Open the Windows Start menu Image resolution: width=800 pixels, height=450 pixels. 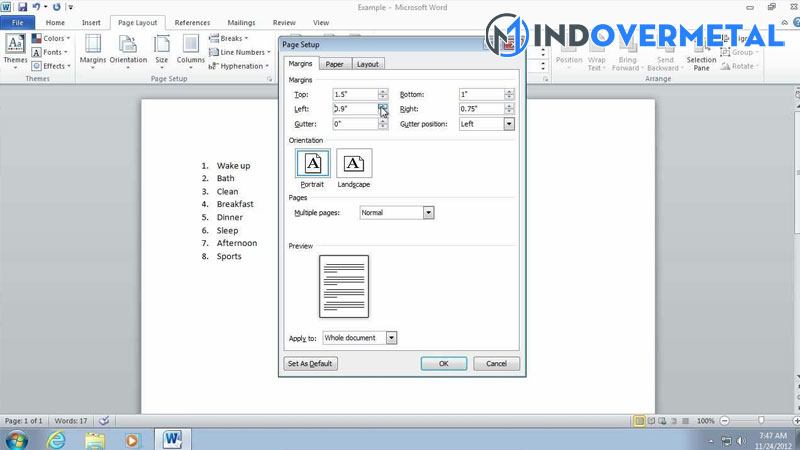tap(16, 439)
